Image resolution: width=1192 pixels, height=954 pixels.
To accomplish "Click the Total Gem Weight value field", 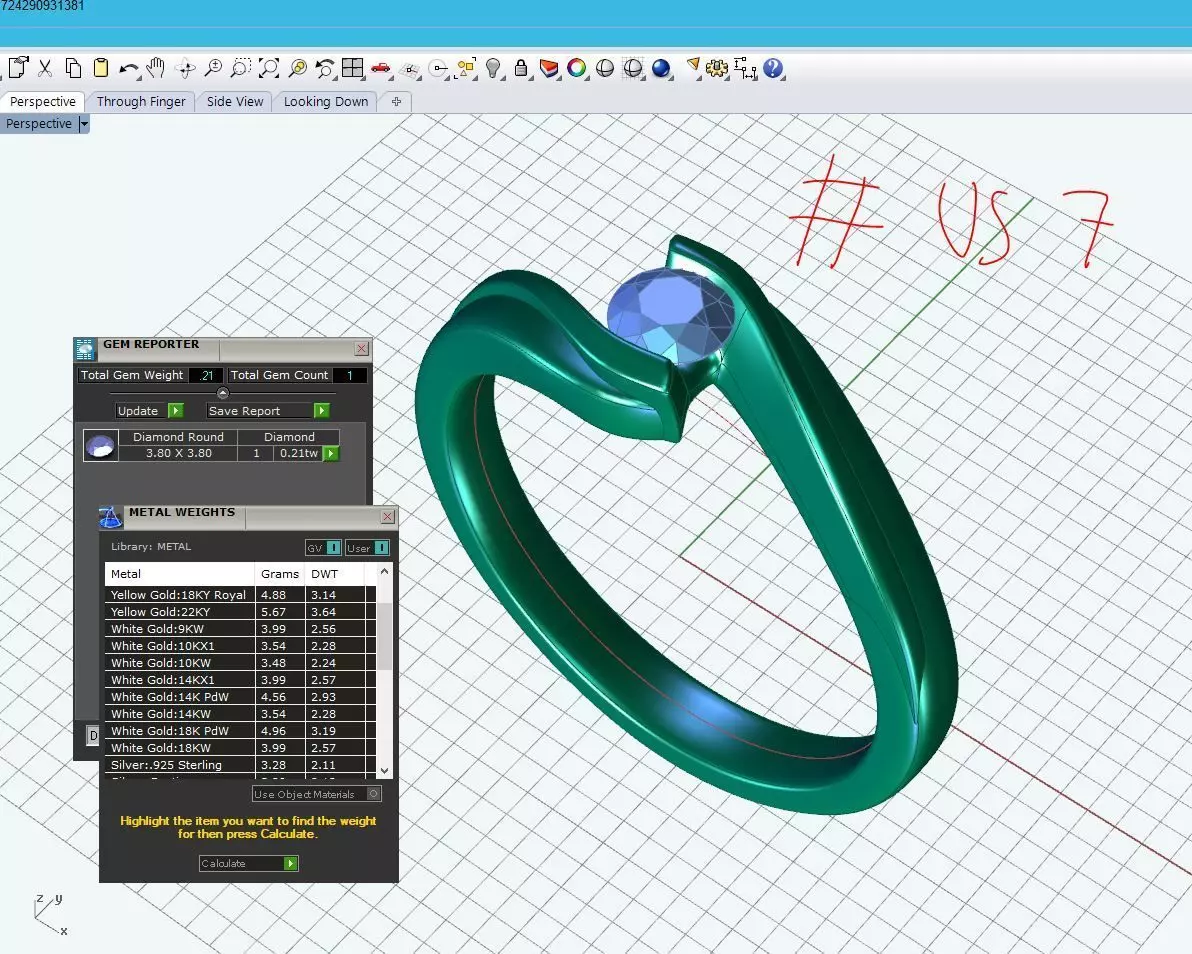I will (x=206, y=375).
